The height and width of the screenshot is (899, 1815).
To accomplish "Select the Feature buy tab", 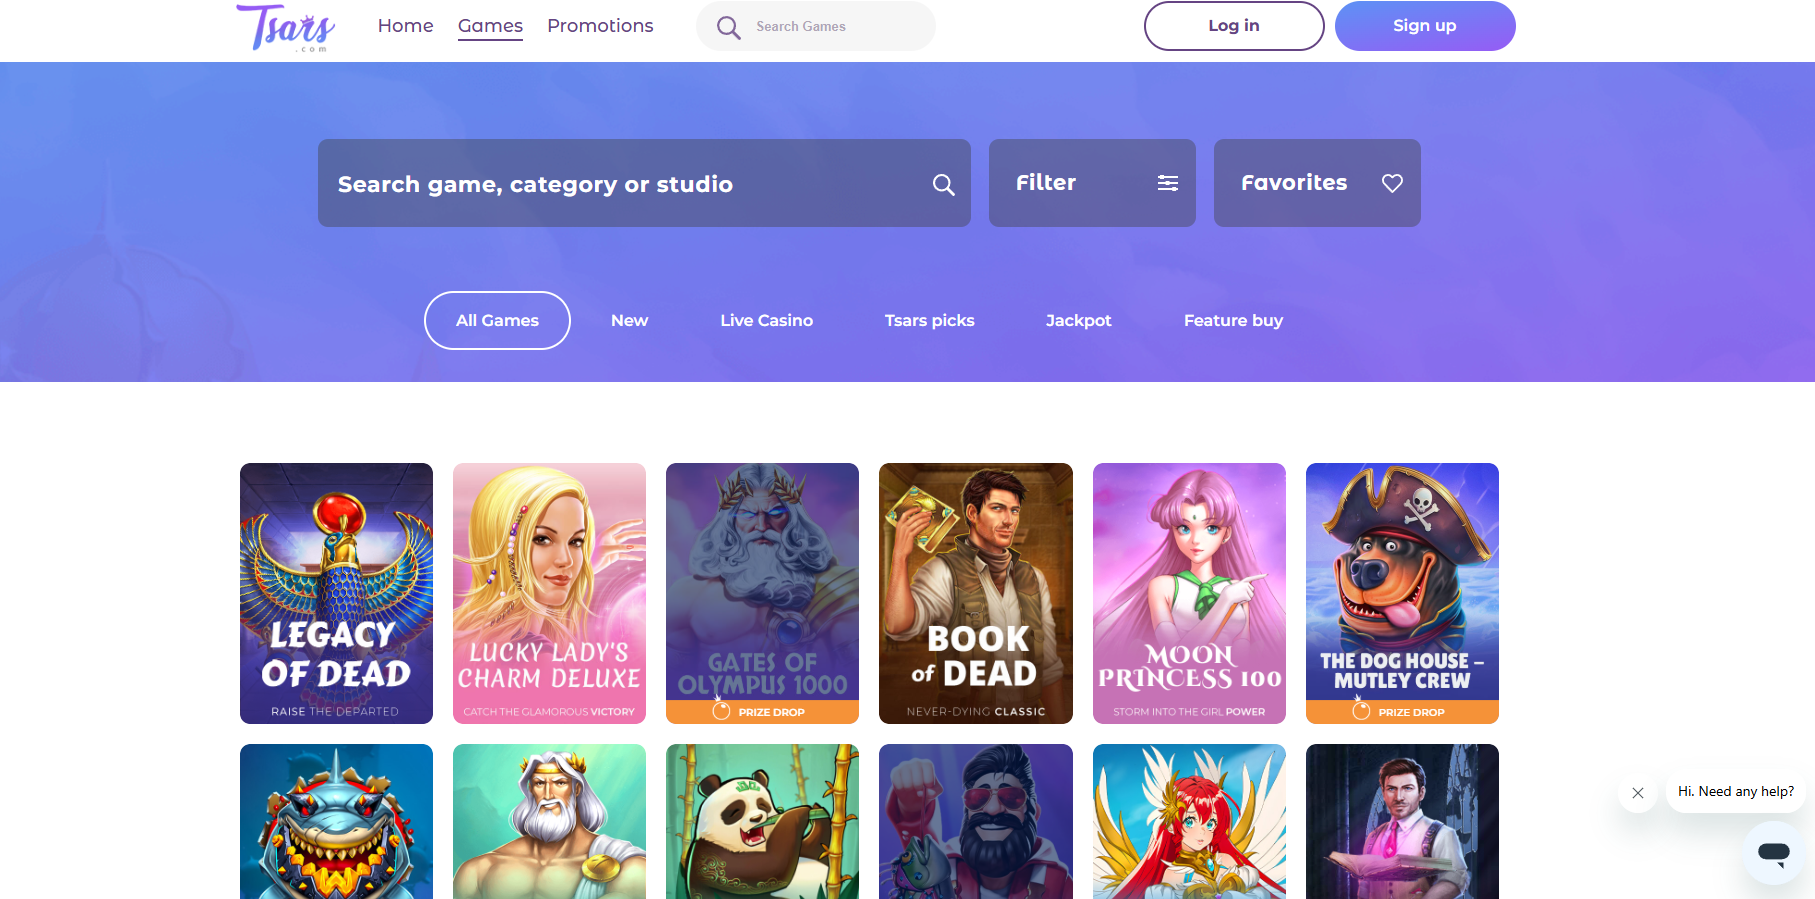I will point(1233,320).
